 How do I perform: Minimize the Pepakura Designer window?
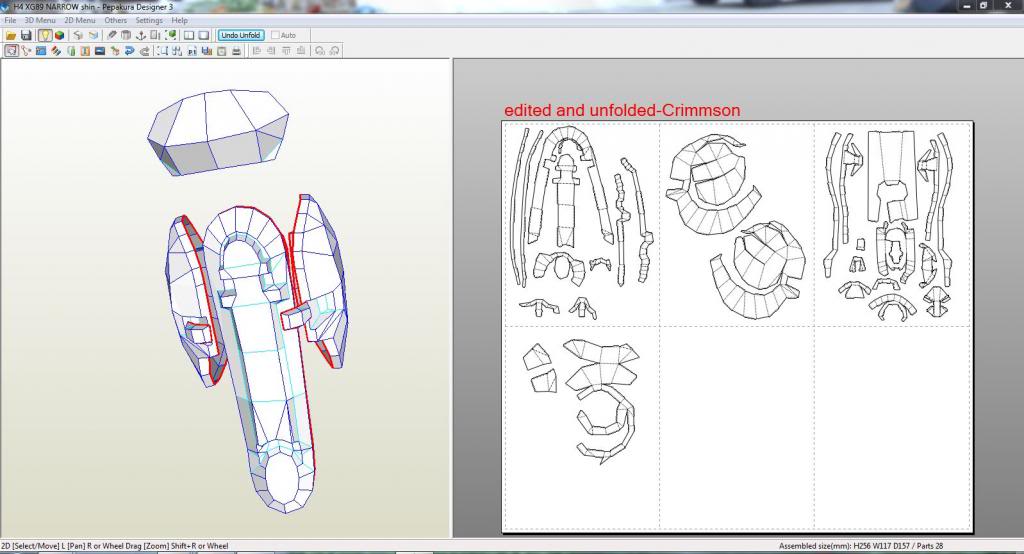967,6
